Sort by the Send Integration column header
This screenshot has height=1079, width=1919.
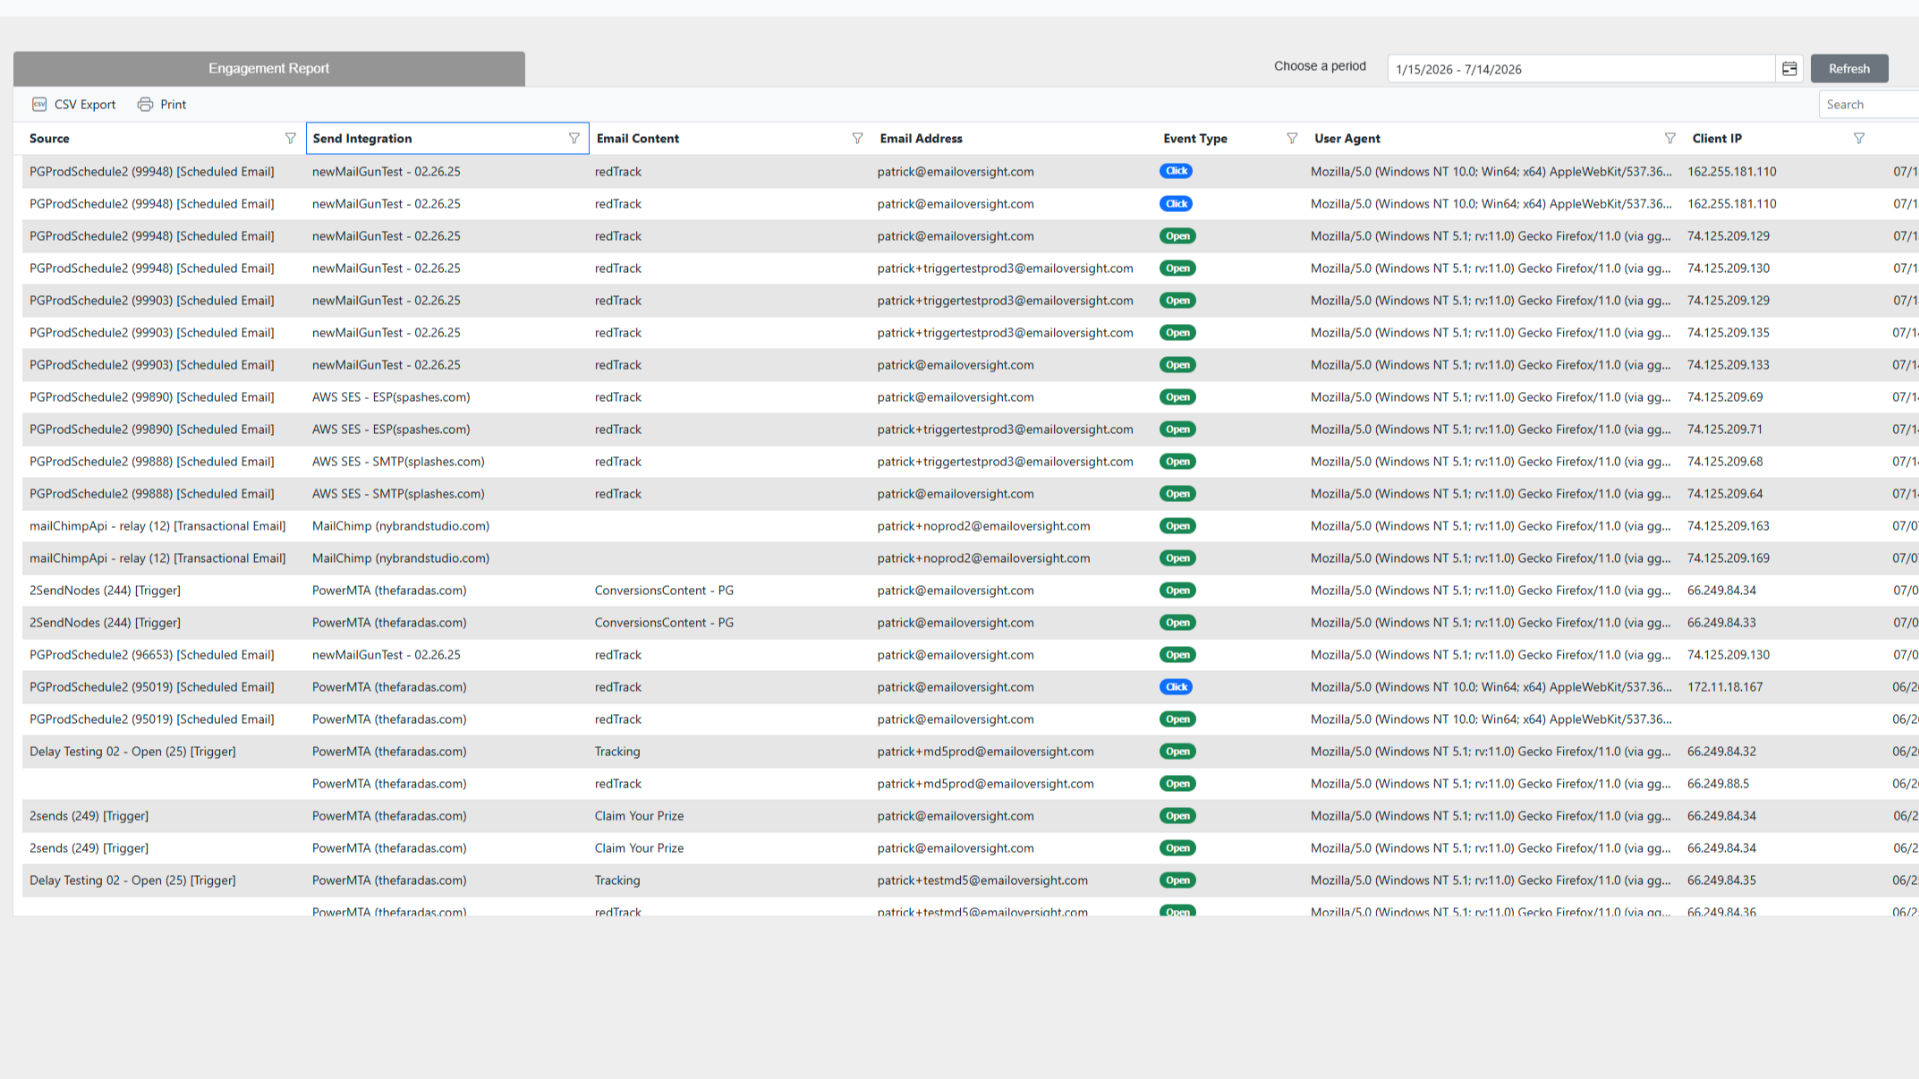pyautogui.click(x=362, y=138)
